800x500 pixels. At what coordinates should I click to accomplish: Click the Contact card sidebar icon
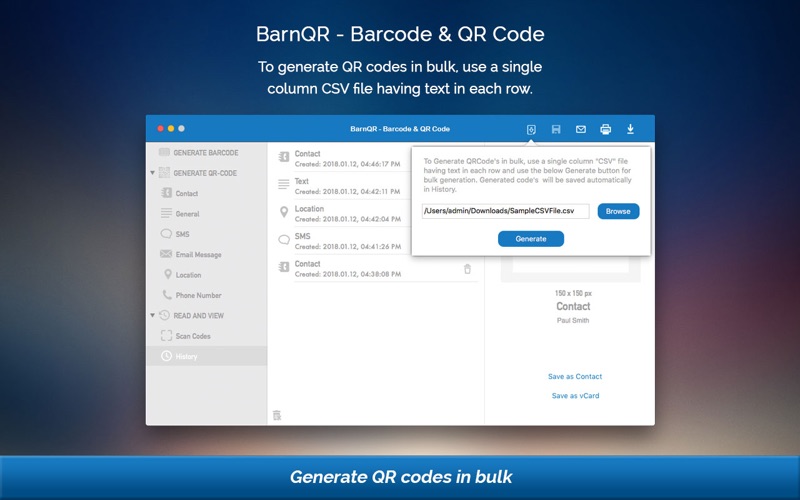pos(166,192)
